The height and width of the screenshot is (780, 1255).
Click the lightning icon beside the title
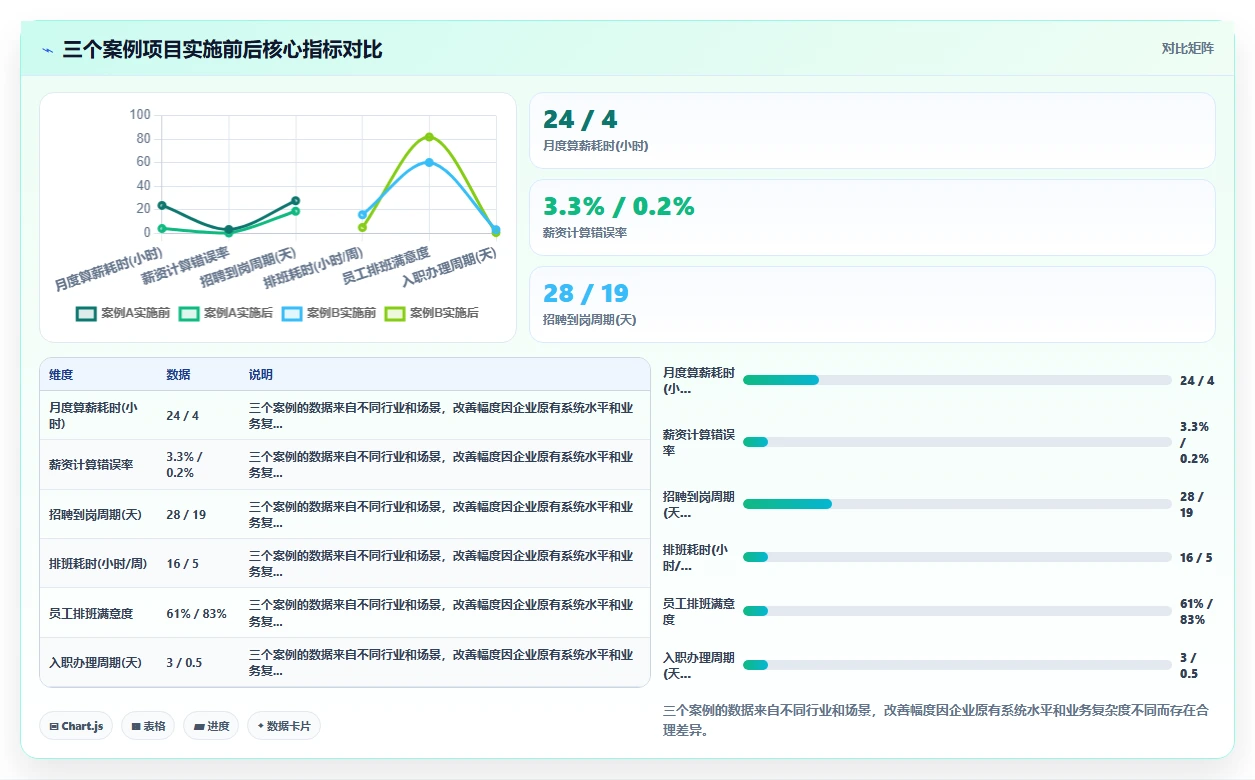click(48, 50)
